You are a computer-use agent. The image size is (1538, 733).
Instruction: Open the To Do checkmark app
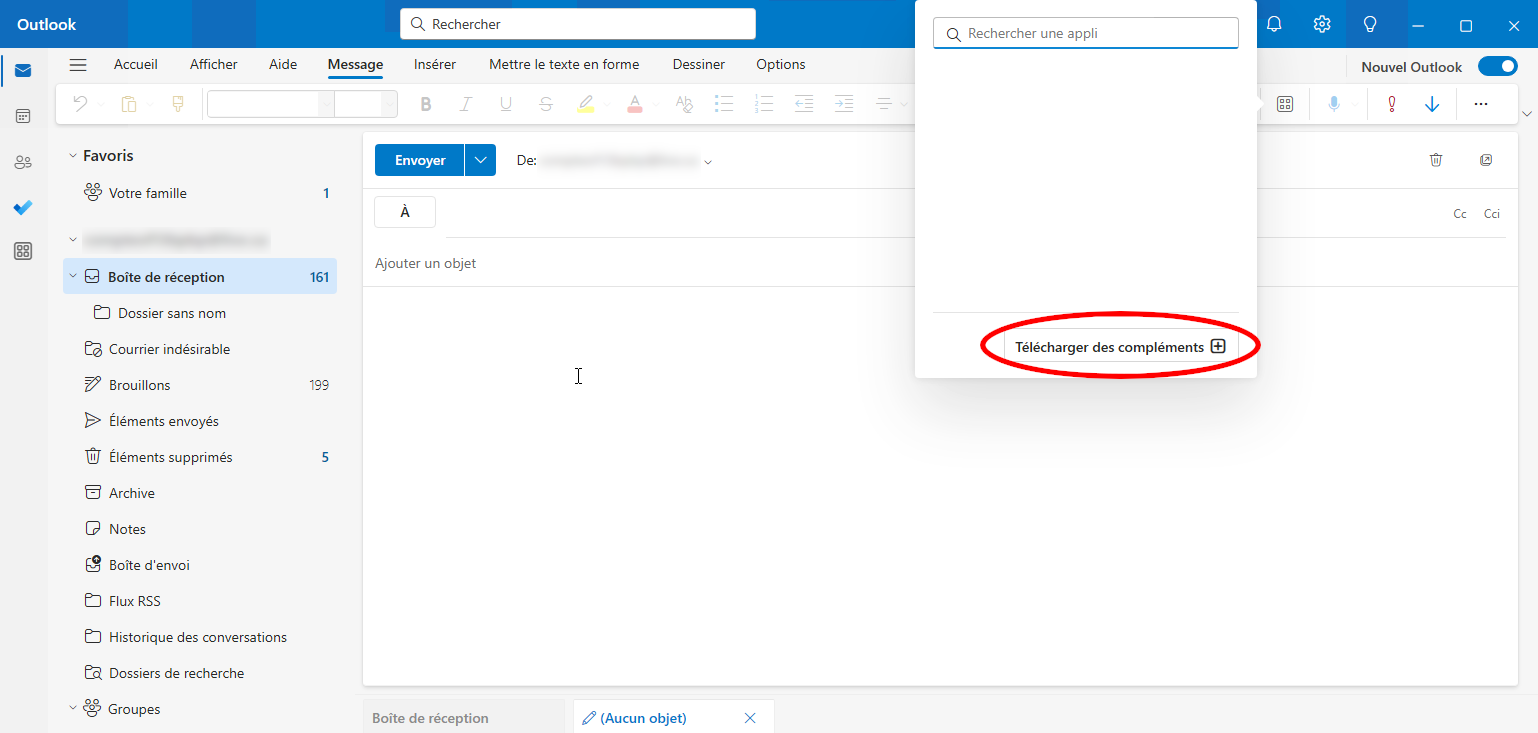22,207
